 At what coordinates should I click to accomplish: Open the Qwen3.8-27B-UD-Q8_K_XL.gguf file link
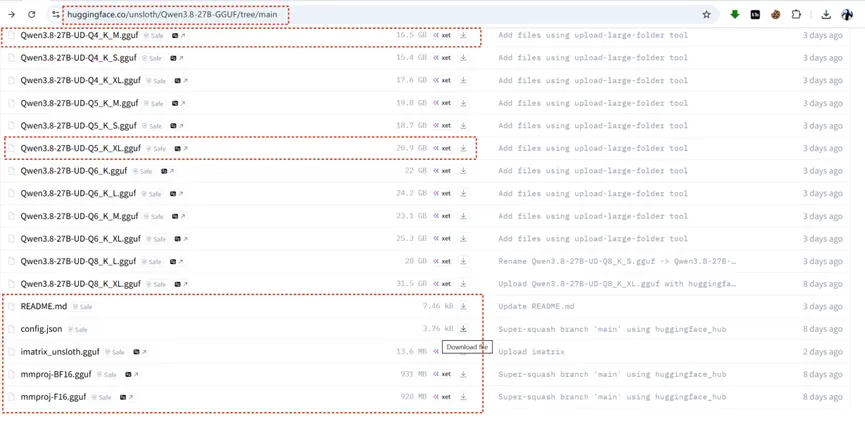click(81, 284)
